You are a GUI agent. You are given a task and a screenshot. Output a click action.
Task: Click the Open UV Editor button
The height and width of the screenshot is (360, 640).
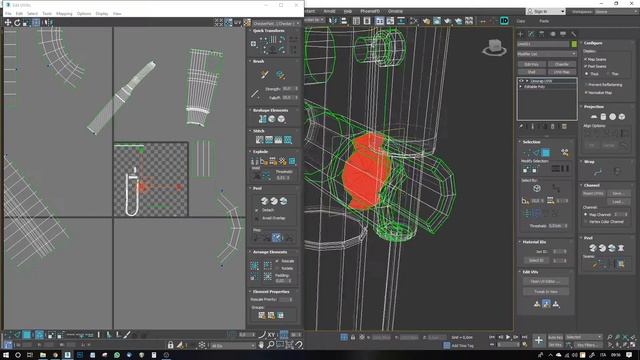(x=546, y=281)
